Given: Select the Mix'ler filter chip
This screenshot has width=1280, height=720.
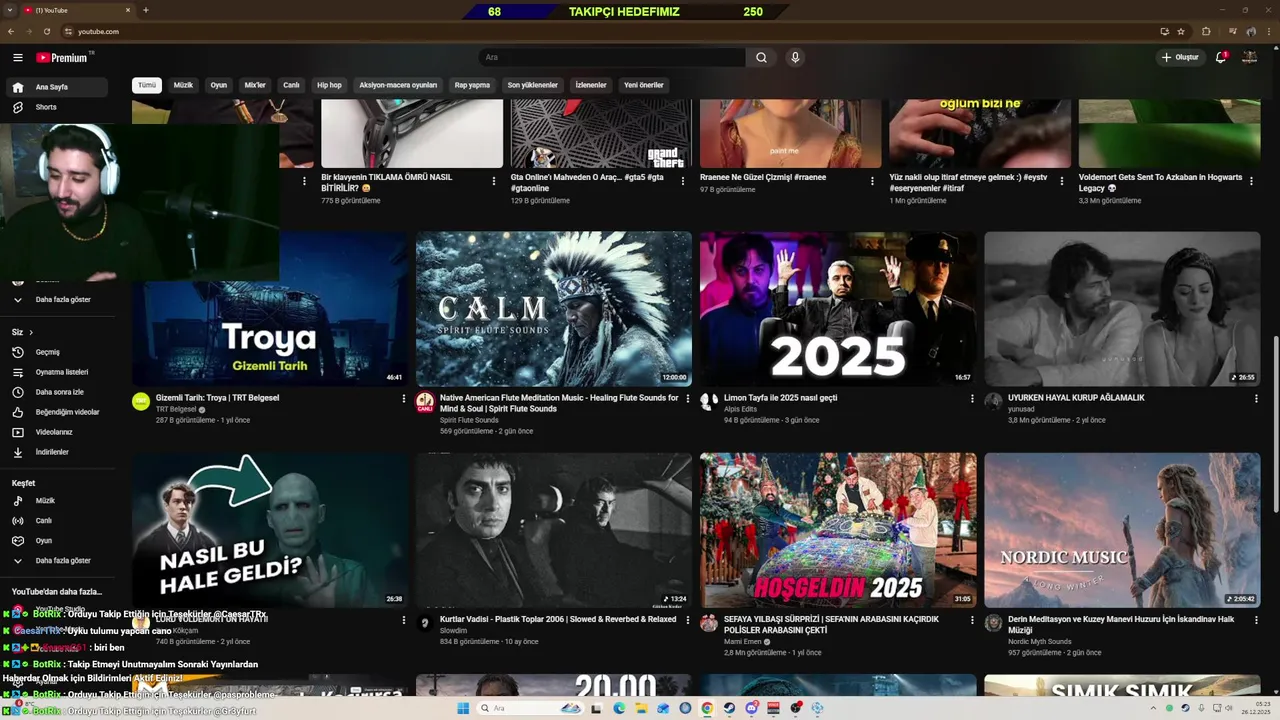Looking at the screenshot, I should (x=255, y=85).
